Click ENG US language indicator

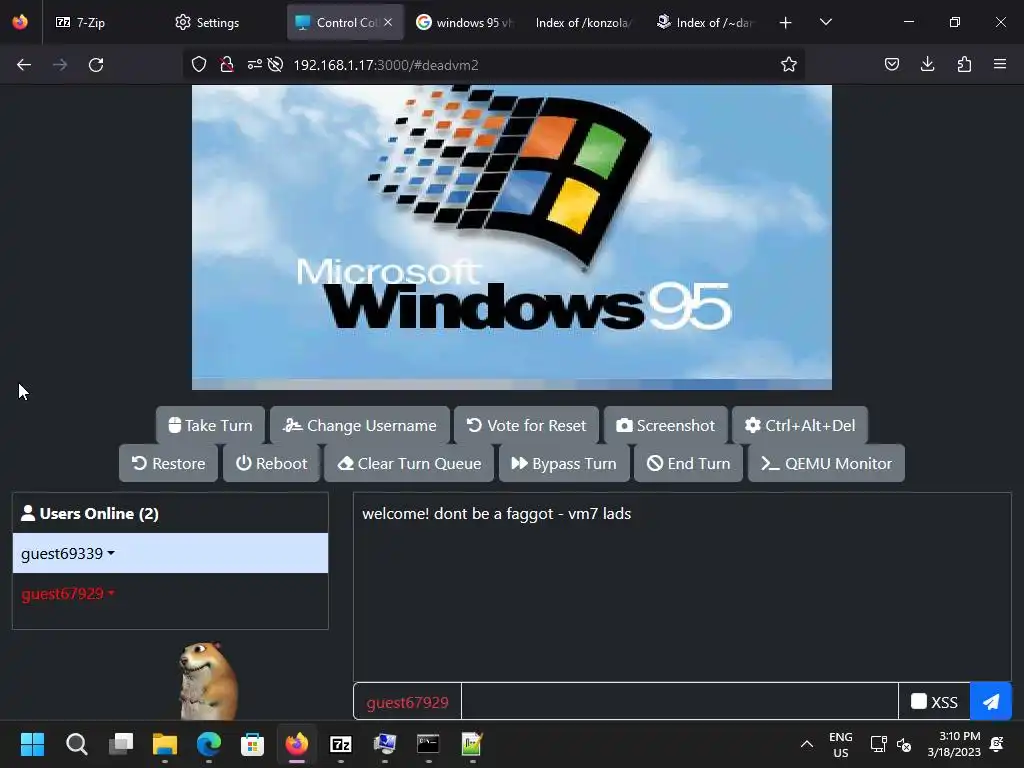coord(840,744)
